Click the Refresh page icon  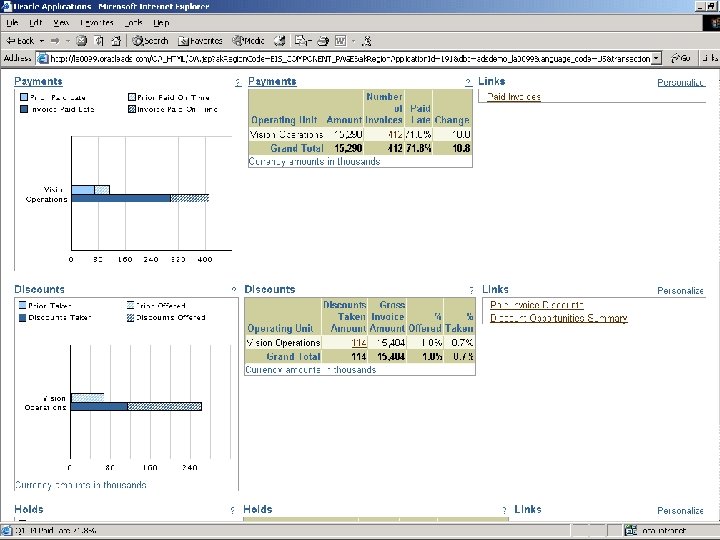click(x=99, y=41)
